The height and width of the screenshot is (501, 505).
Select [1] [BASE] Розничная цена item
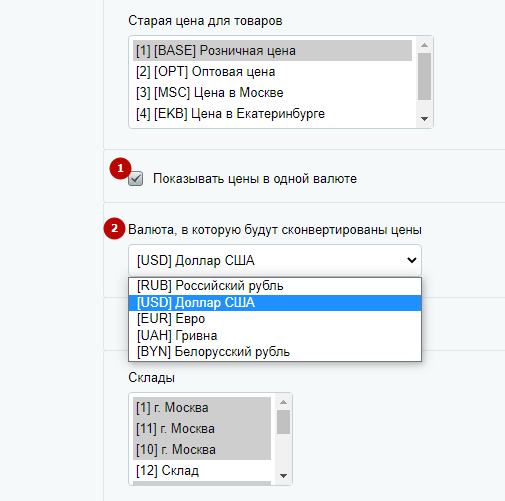(272, 51)
